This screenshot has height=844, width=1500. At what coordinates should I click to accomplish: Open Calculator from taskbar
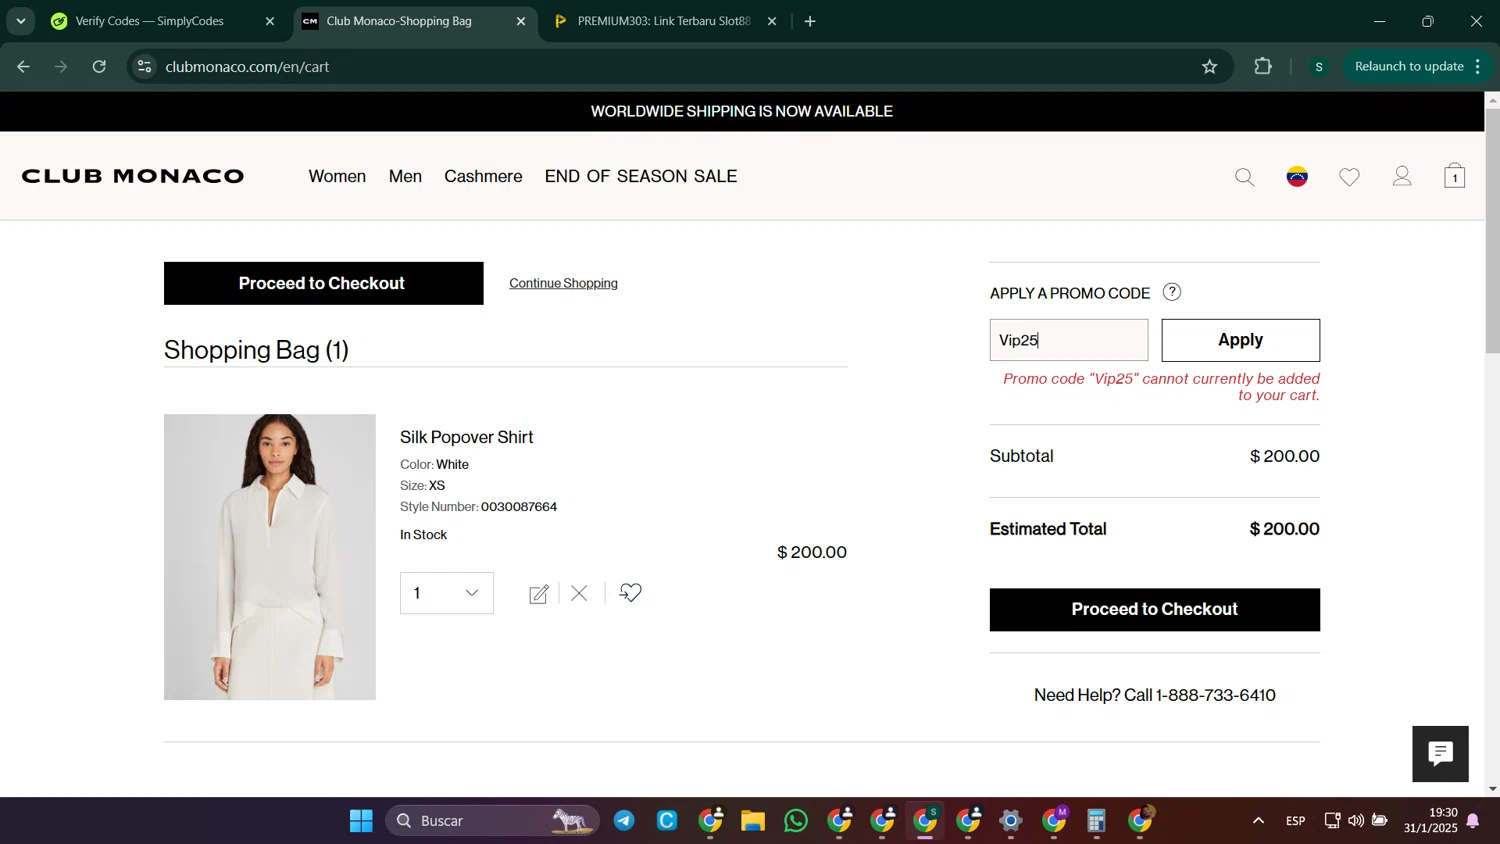1096,821
